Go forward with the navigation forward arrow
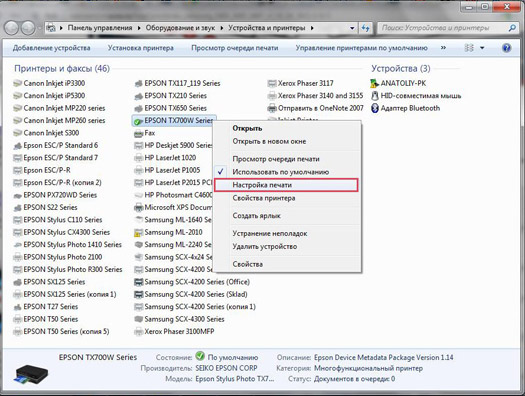This screenshot has height=396, width=525. pos(28,28)
